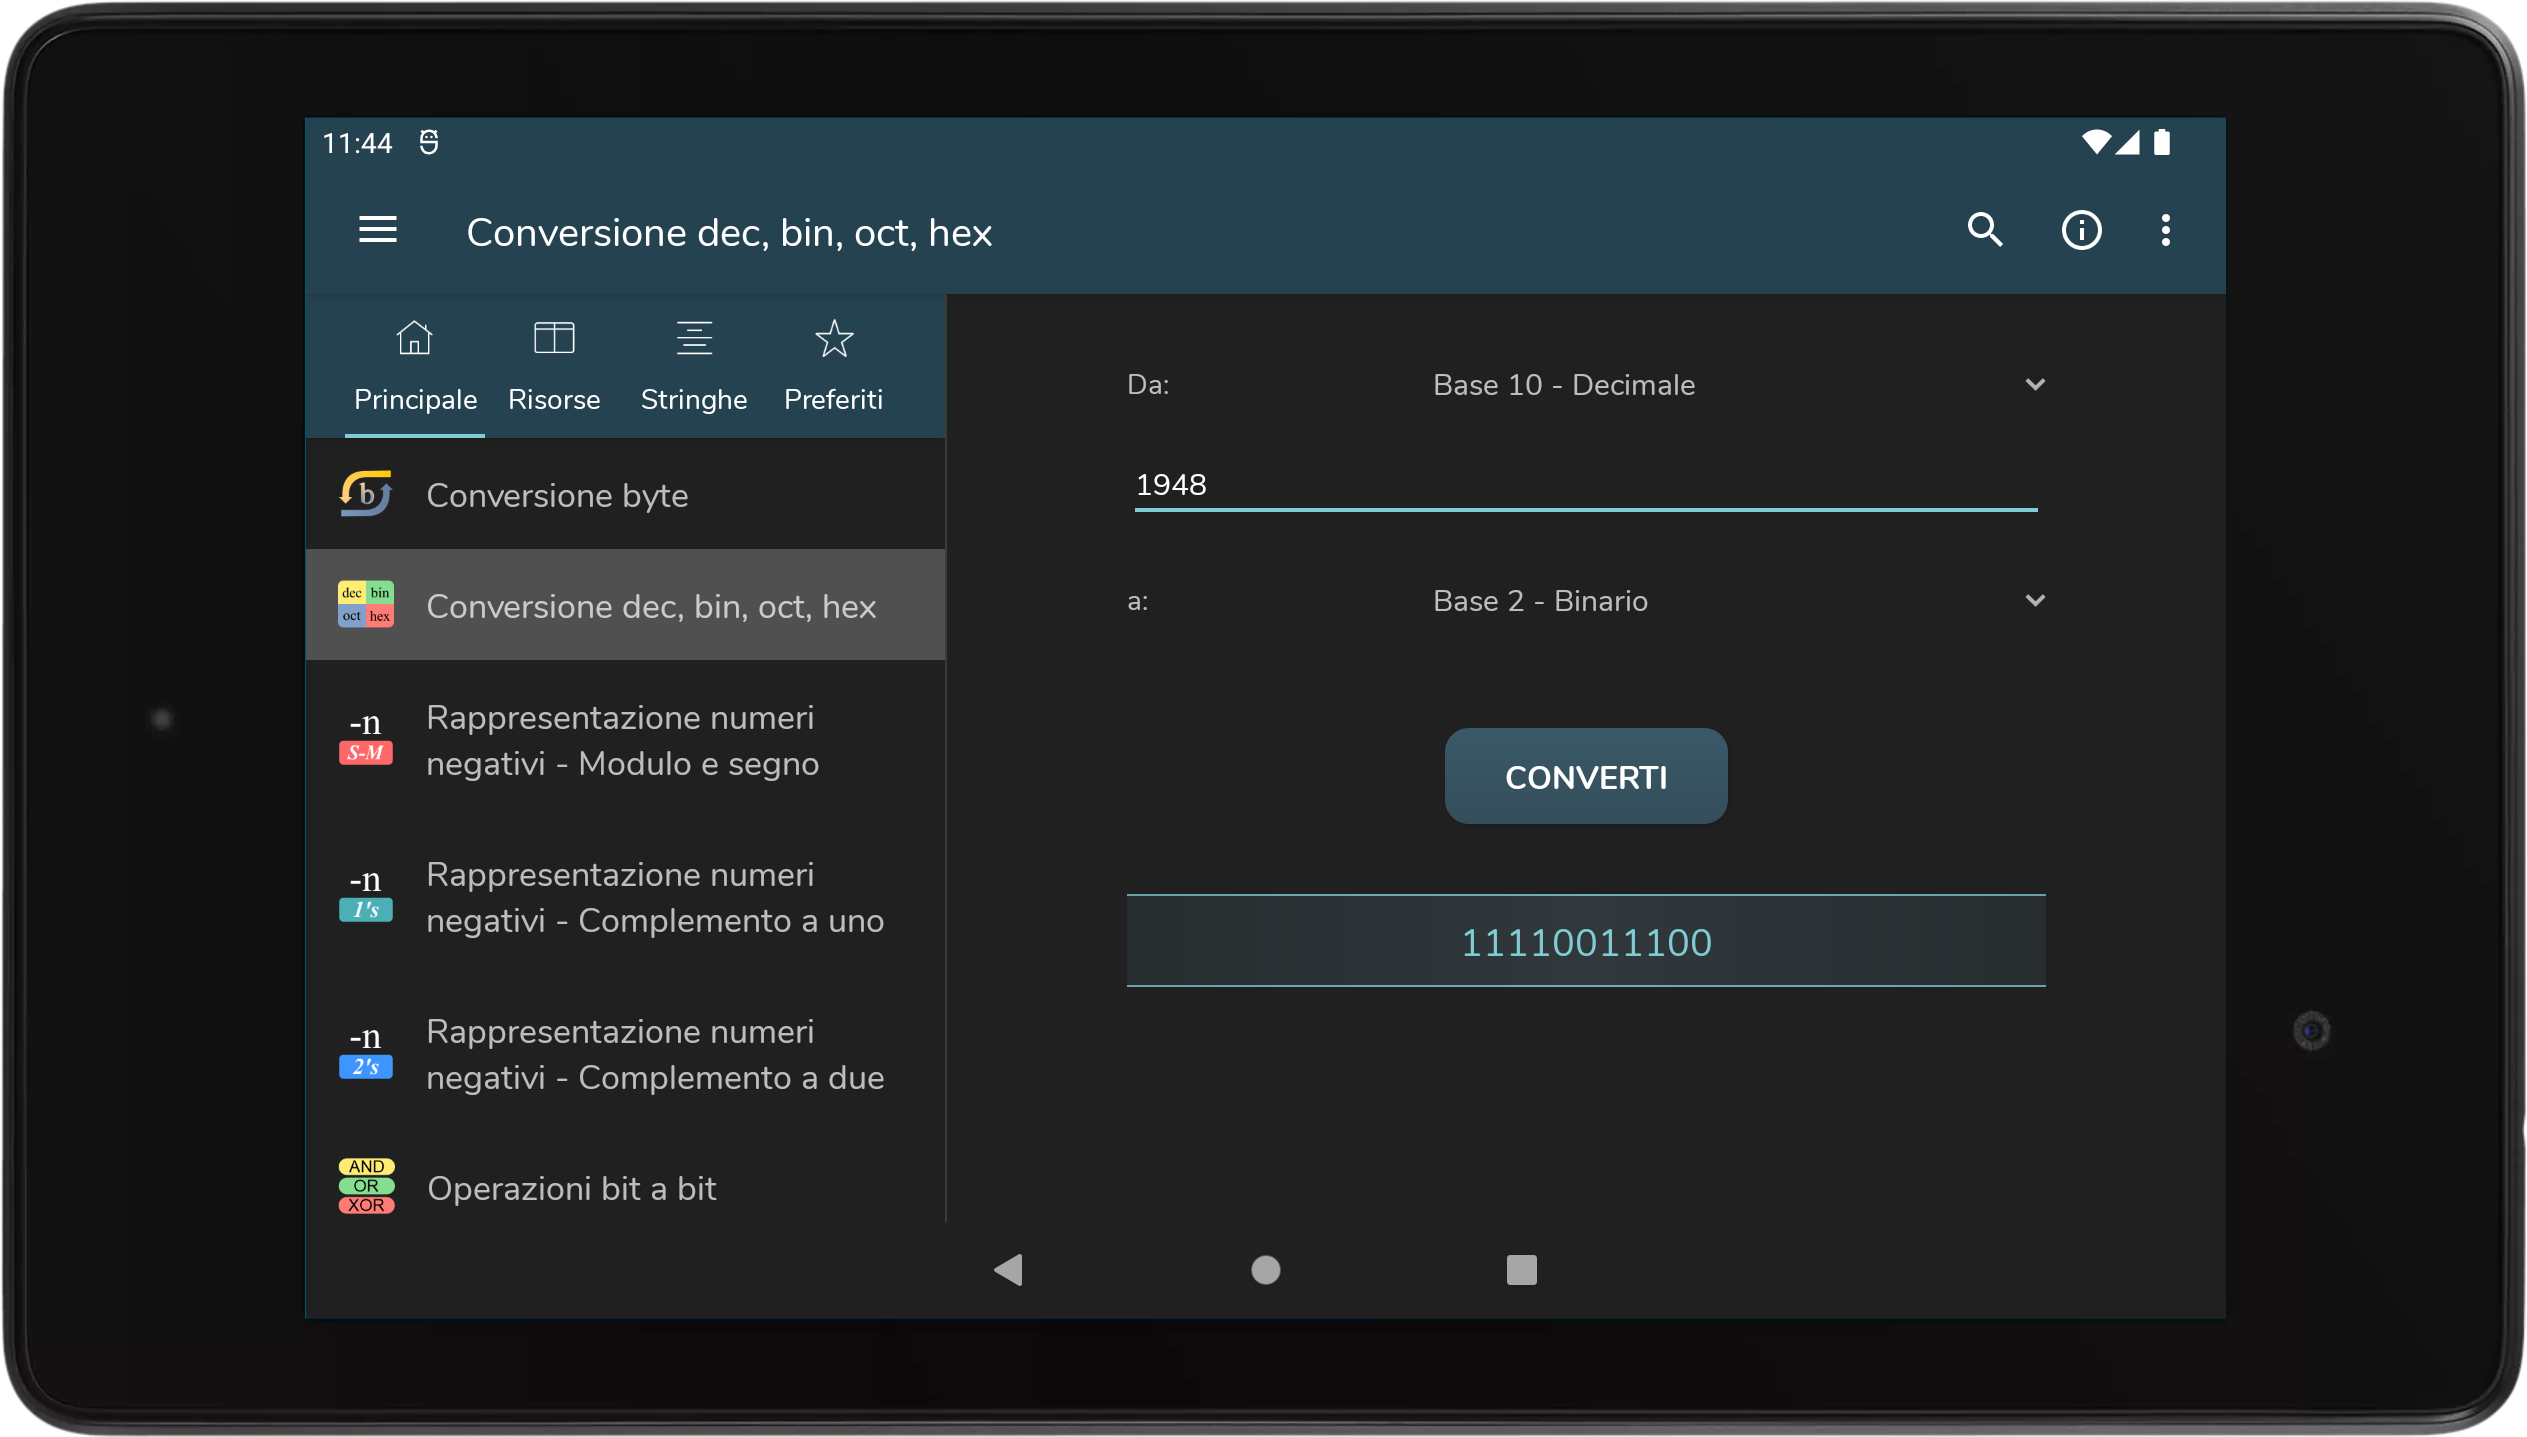This screenshot has height=1437, width=2527.
Task: Tap the a: label
Action: tap(1138, 601)
